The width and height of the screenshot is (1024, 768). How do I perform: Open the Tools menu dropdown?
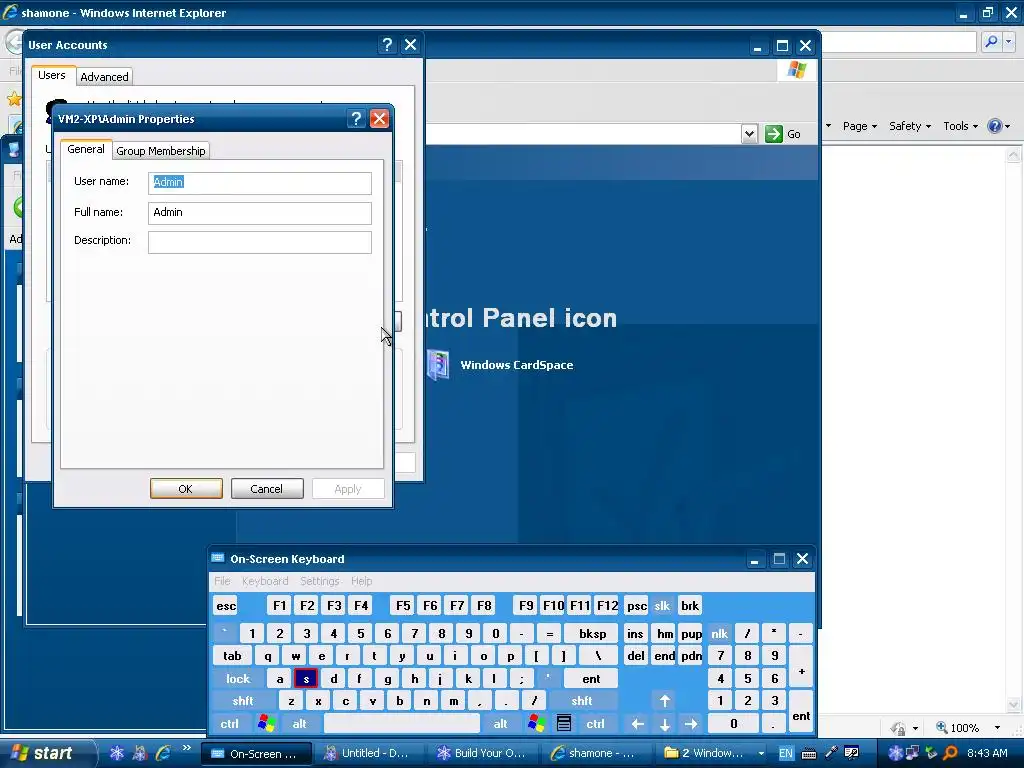click(x=960, y=126)
